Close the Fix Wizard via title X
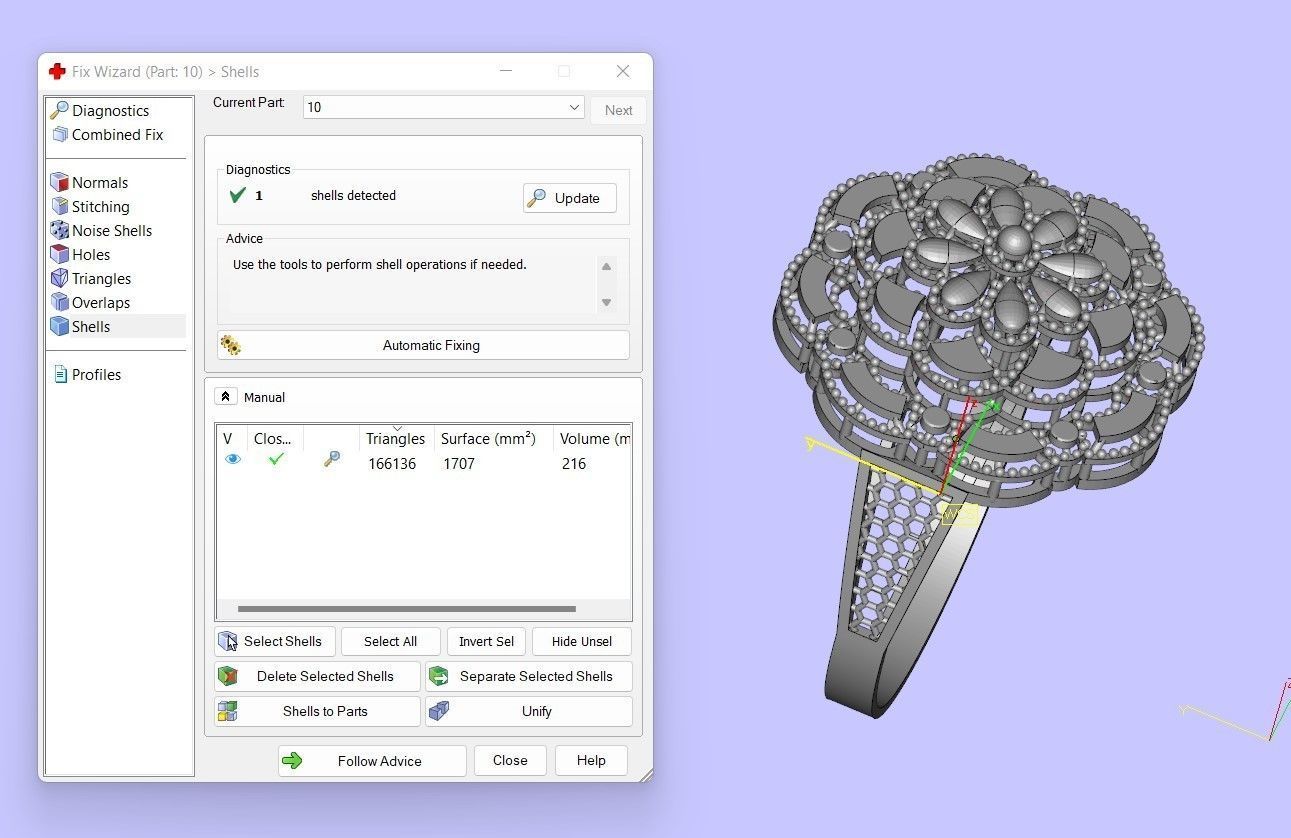This screenshot has width=1291, height=838. pos(623,72)
